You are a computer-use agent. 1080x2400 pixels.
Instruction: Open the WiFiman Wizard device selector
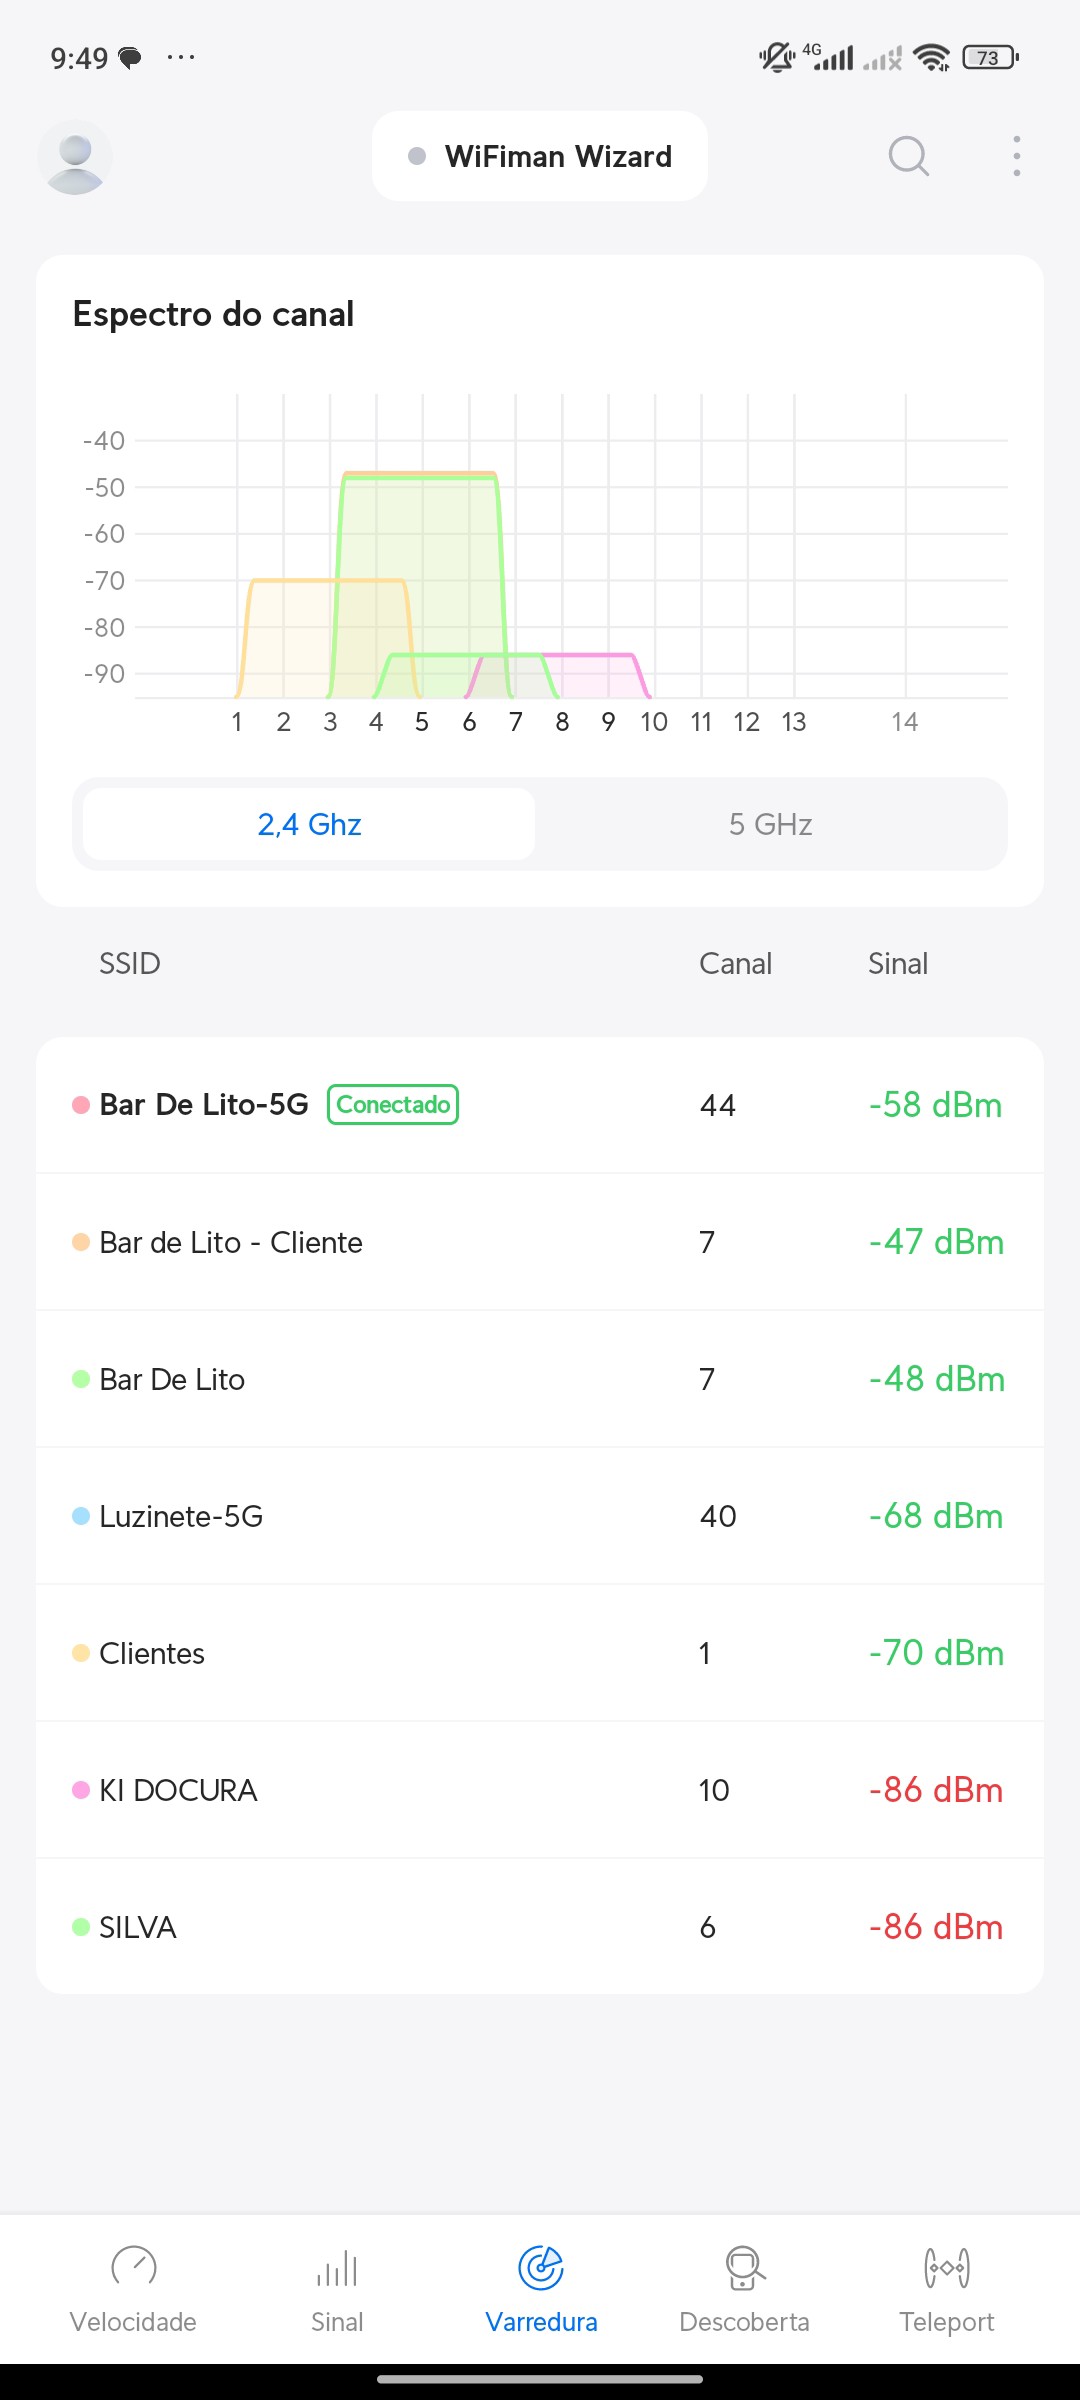point(540,156)
